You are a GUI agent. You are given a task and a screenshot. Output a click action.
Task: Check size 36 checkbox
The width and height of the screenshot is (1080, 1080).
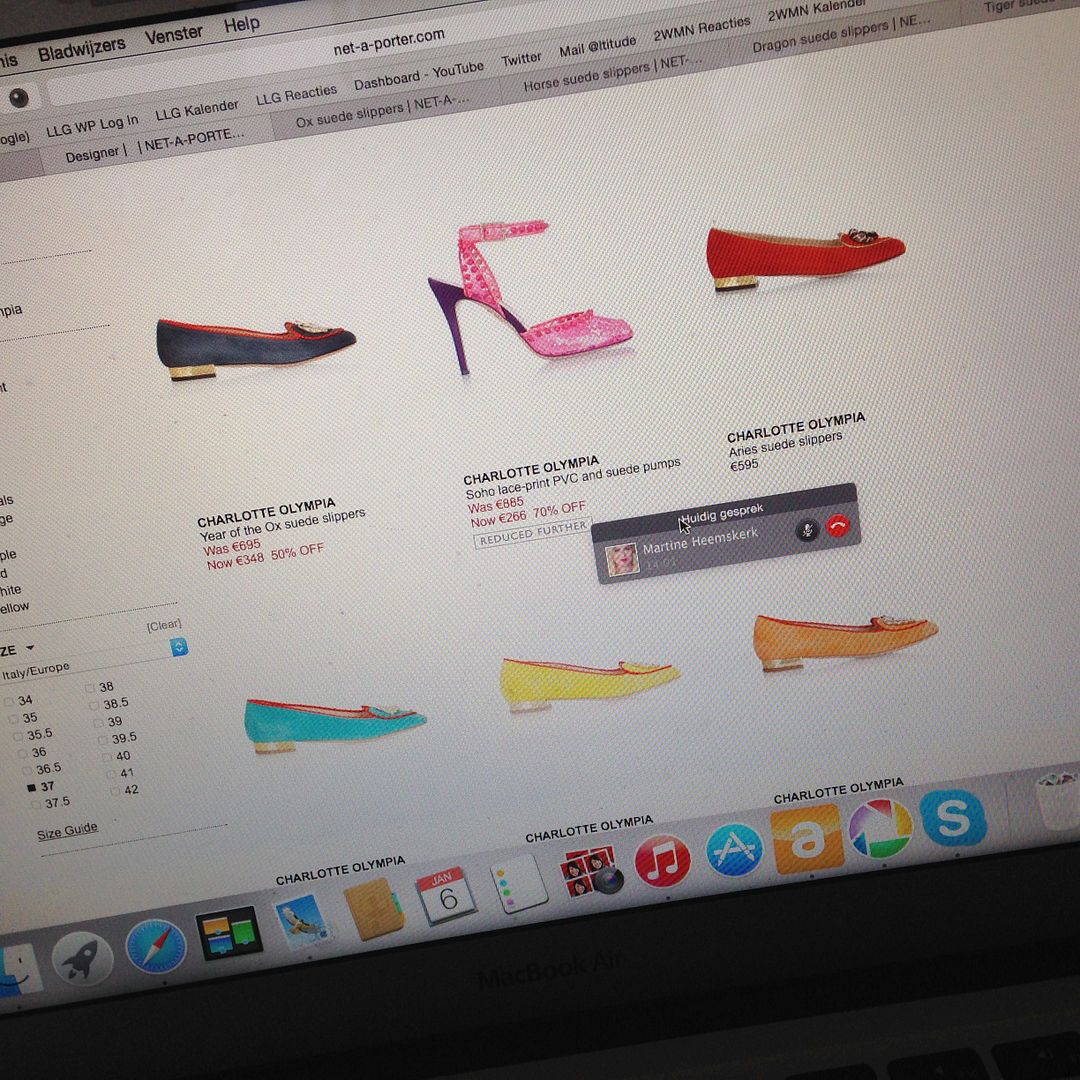tap(23, 754)
